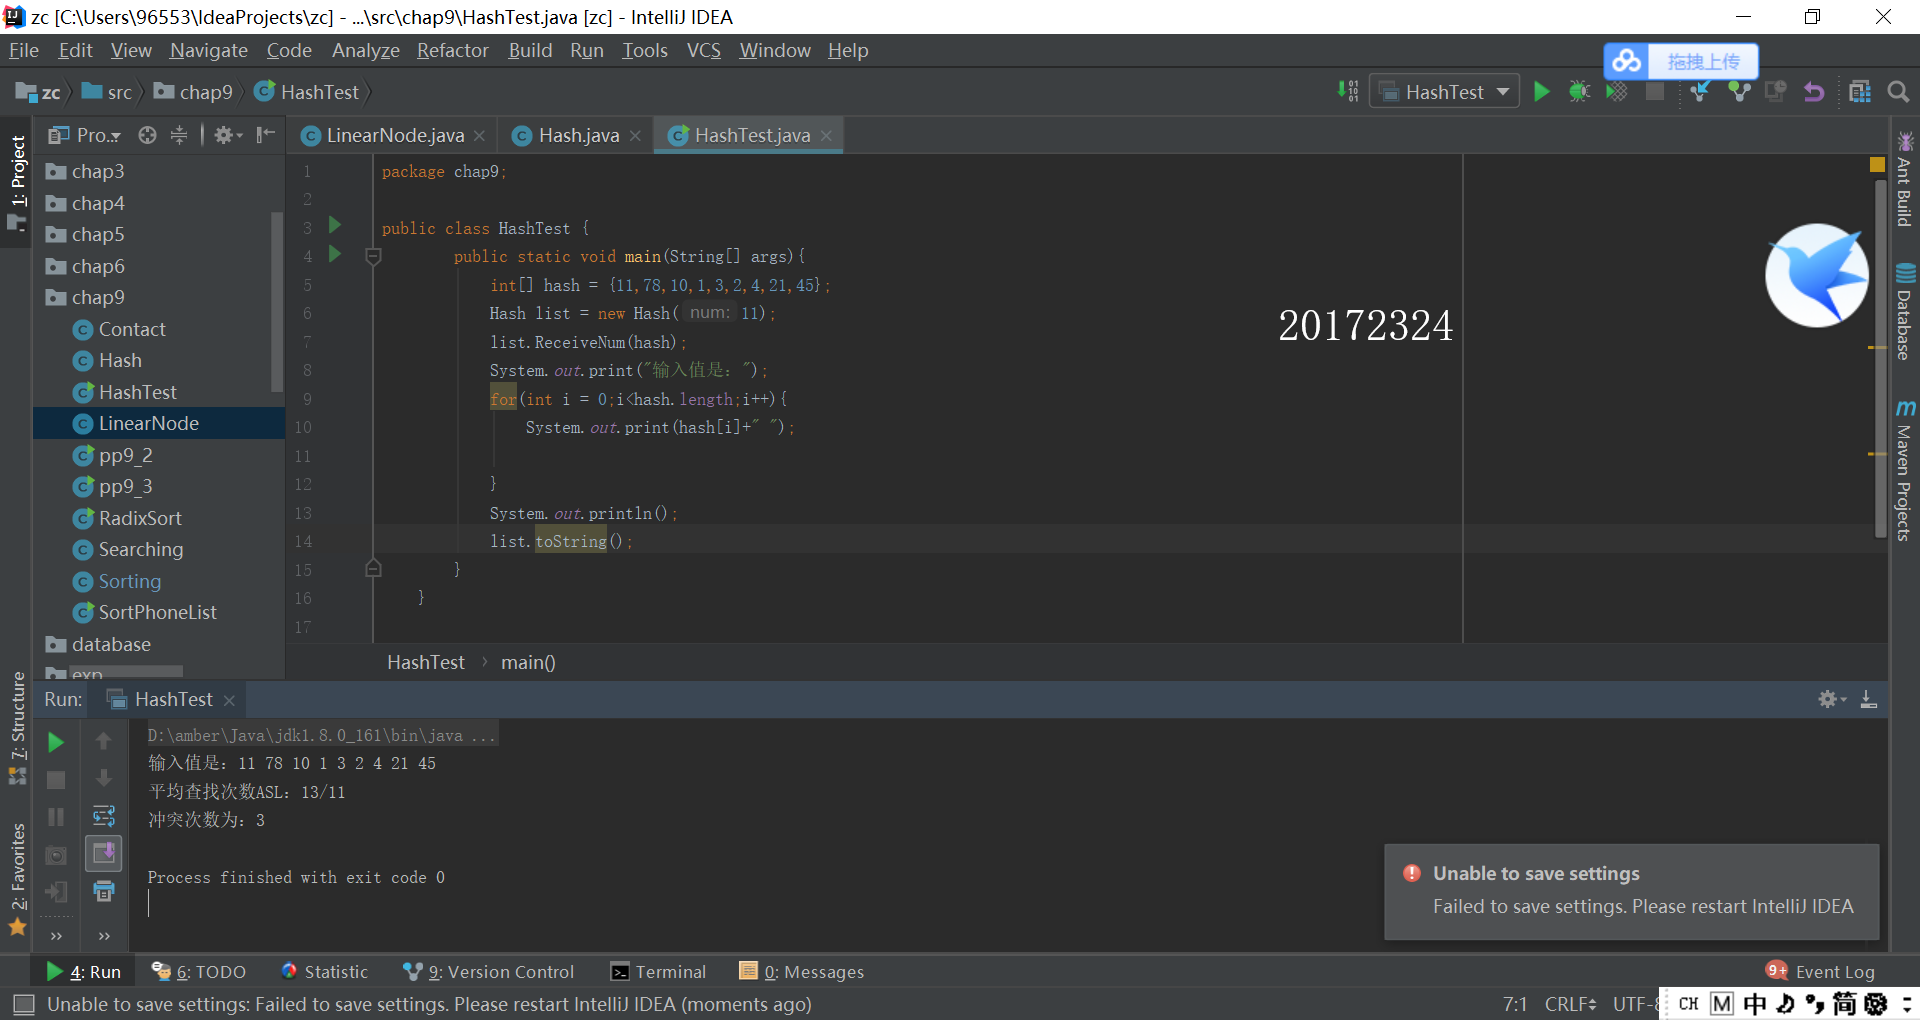Viewport: 1920px width, 1020px height.
Task: Open Search Everywhere magnifier icon
Action: tap(1898, 92)
